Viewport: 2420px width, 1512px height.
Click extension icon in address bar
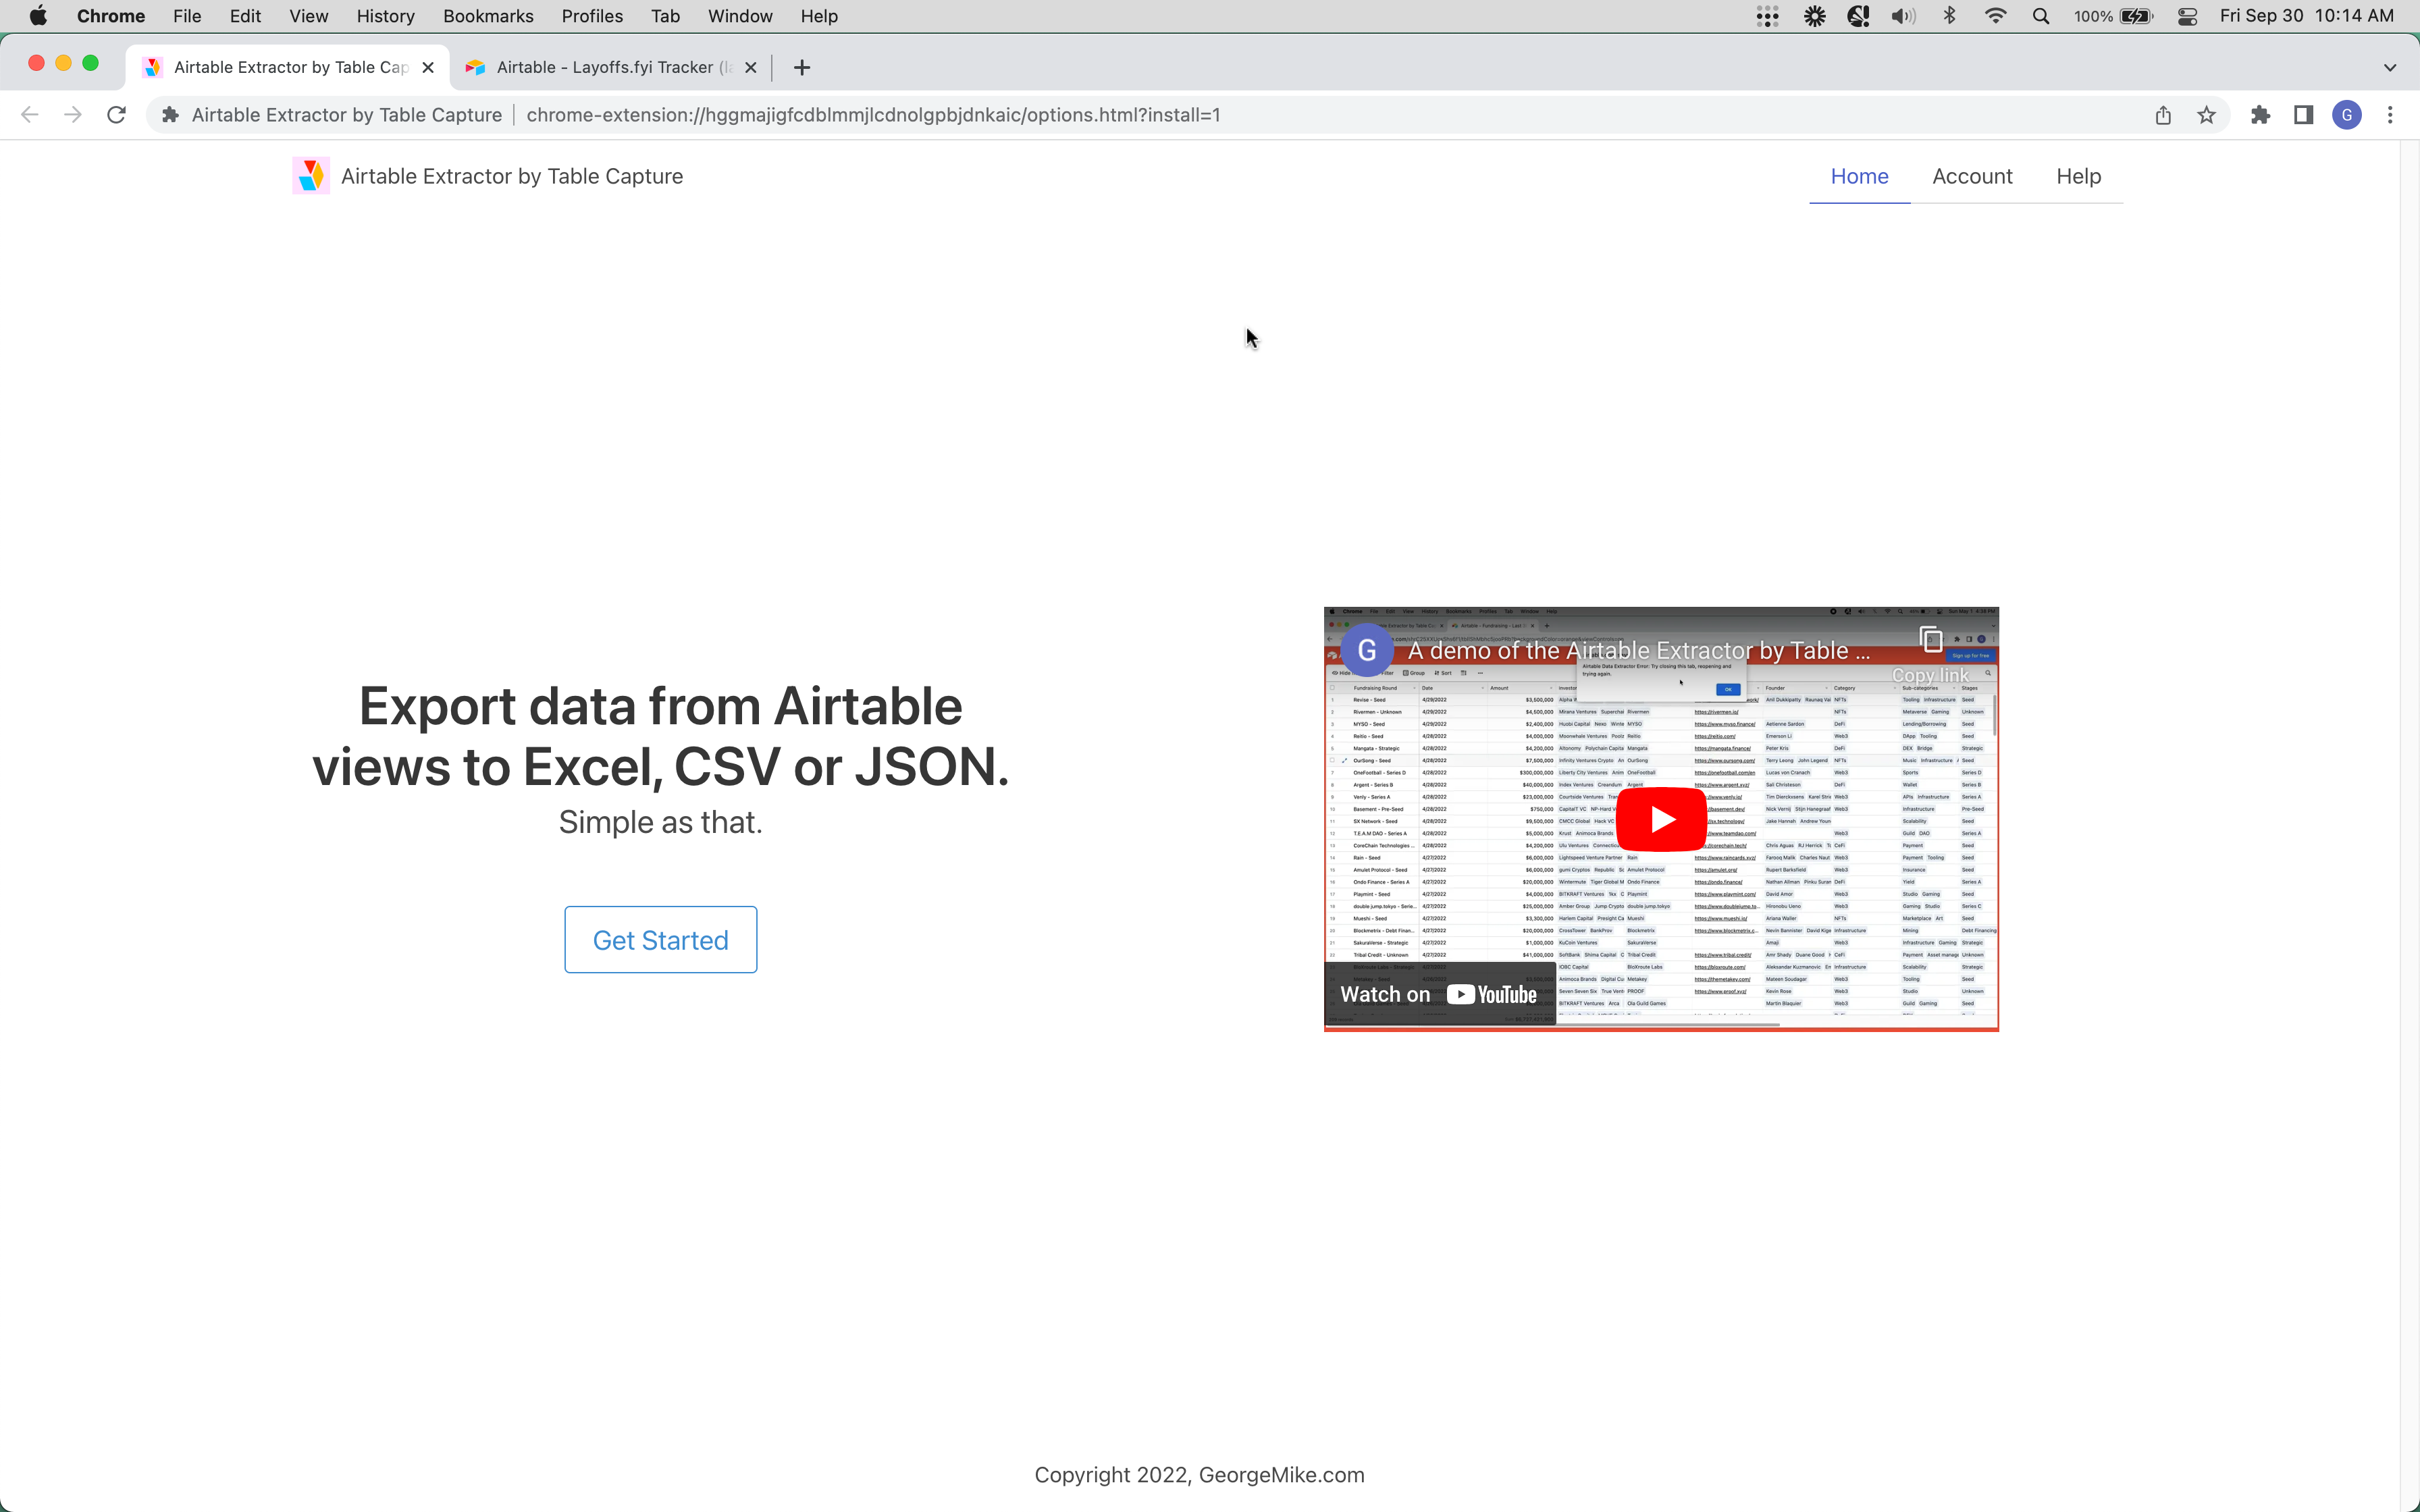pos(170,115)
